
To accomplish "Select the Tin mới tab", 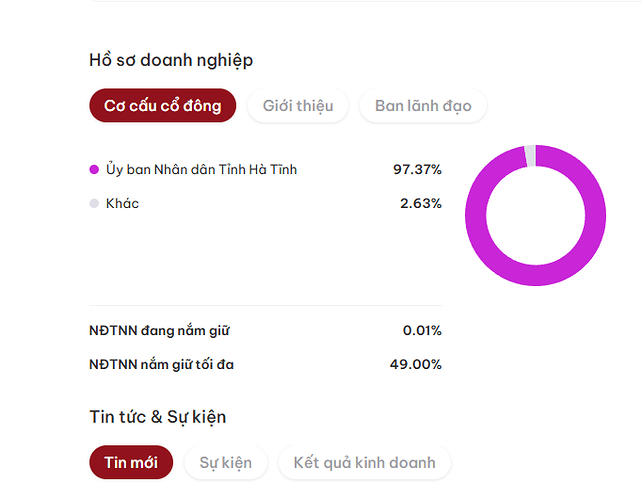I will pos(131,462).
